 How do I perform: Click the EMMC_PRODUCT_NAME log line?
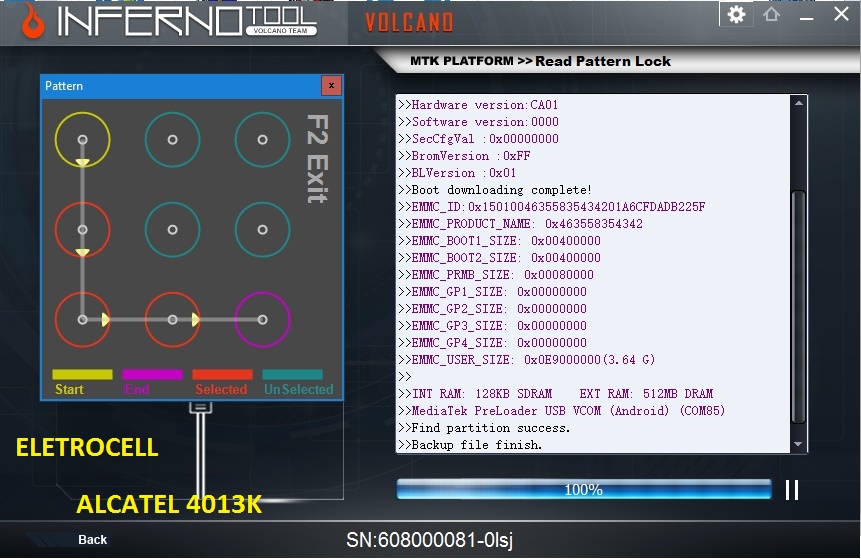click(x=521, y=224)
